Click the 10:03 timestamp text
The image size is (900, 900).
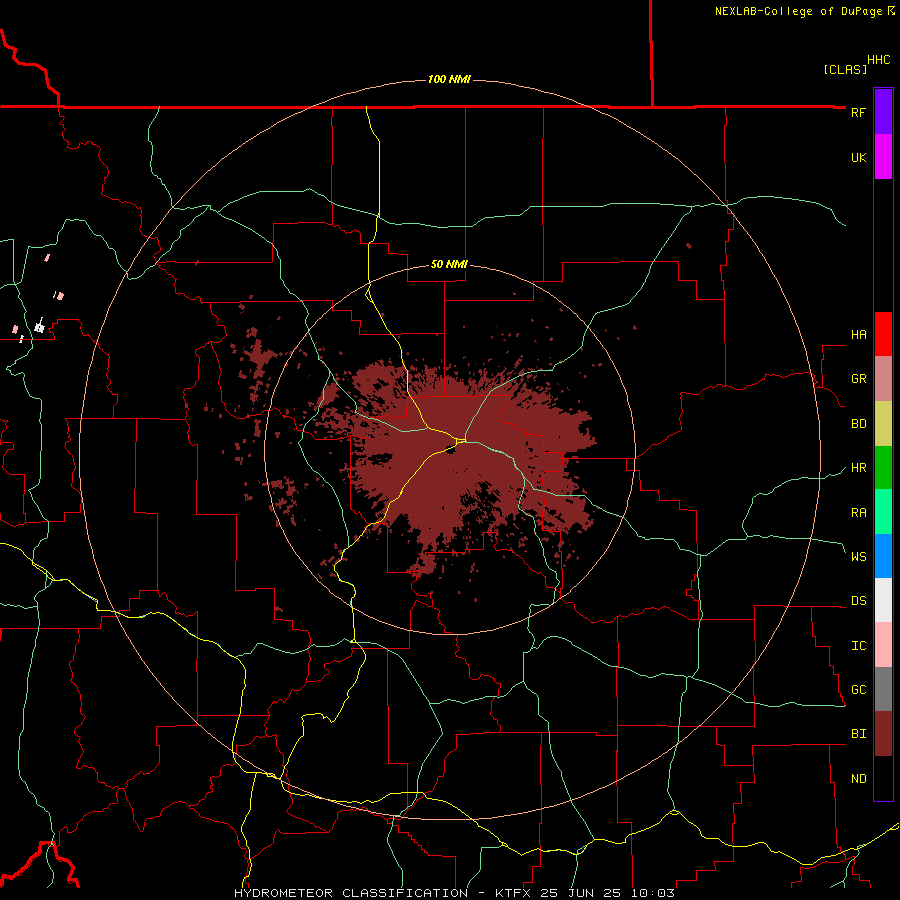coord(653,893)
